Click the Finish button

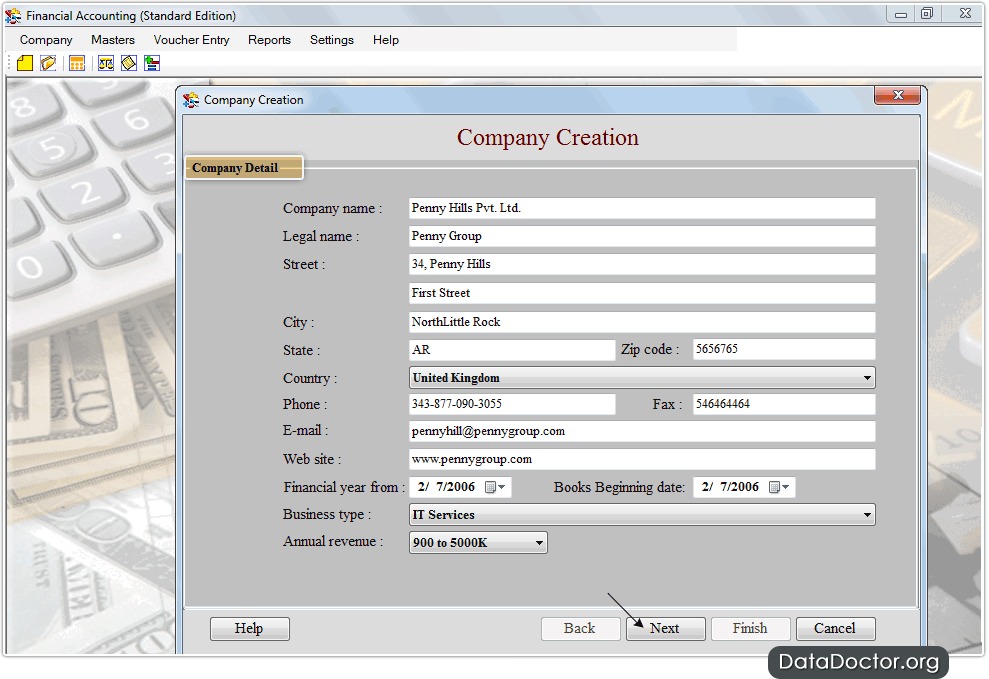click(x=751, y=629)
